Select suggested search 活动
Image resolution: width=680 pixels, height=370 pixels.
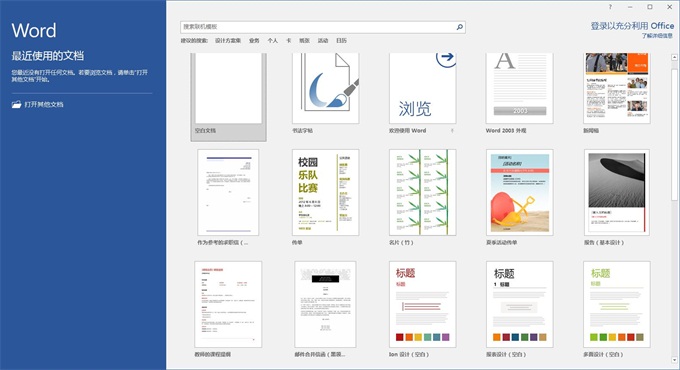click(x=323, y=41)
